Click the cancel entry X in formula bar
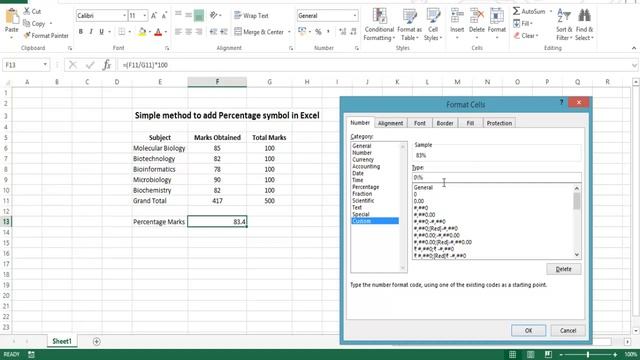This screenshot has height=360, width=640. click(73, 65)
